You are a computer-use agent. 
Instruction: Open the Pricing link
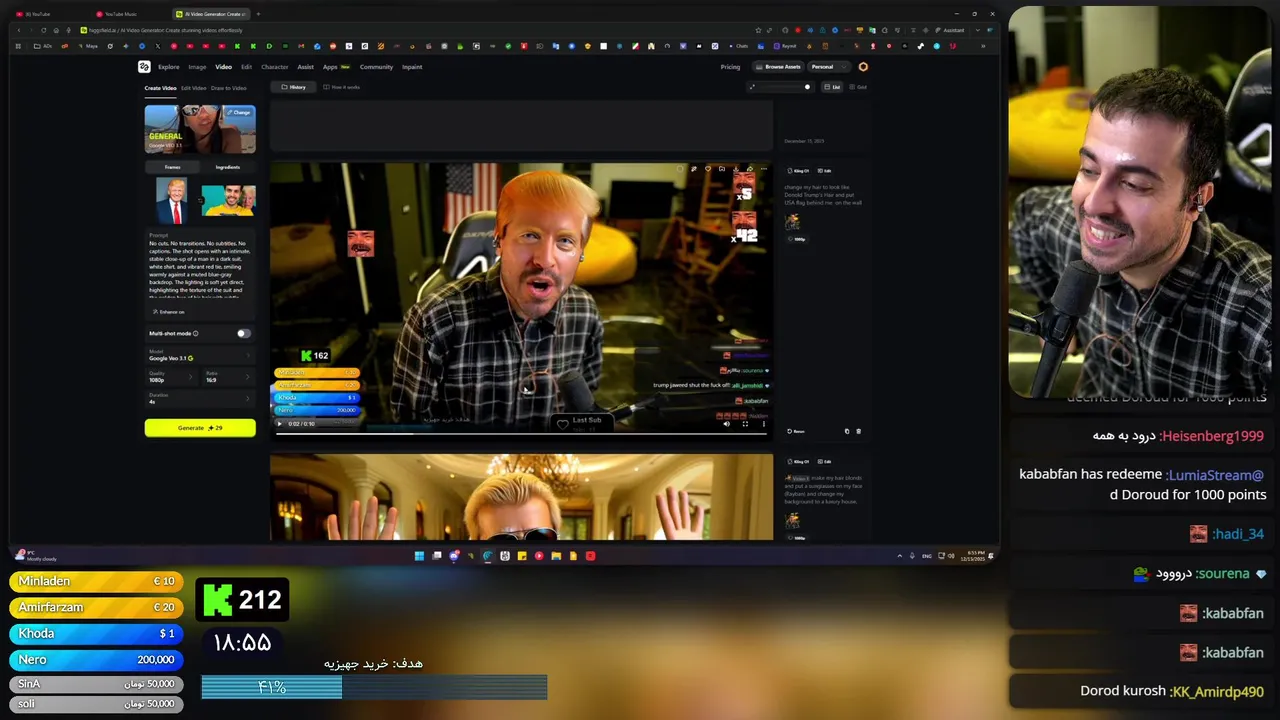coord(730,67)
